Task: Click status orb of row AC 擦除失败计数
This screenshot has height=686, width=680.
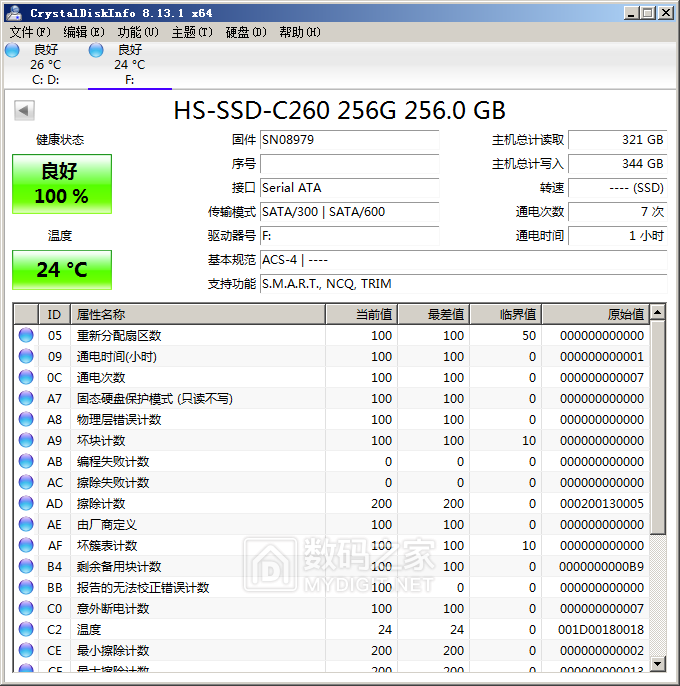Action: [26, 483]
